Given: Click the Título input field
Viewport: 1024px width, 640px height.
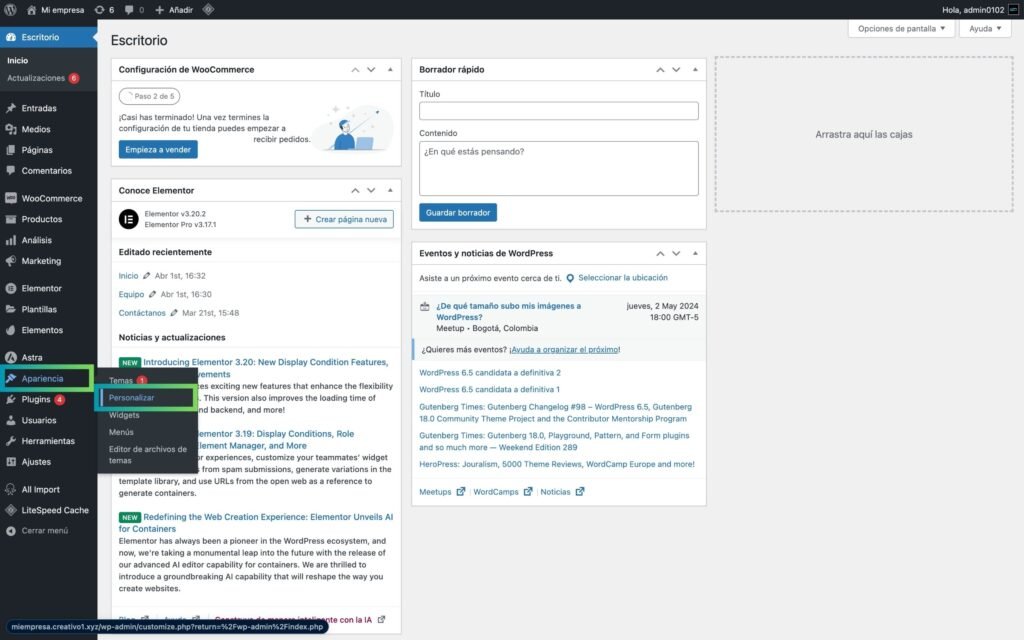Looking at the screenshot, I should [559, 111].
